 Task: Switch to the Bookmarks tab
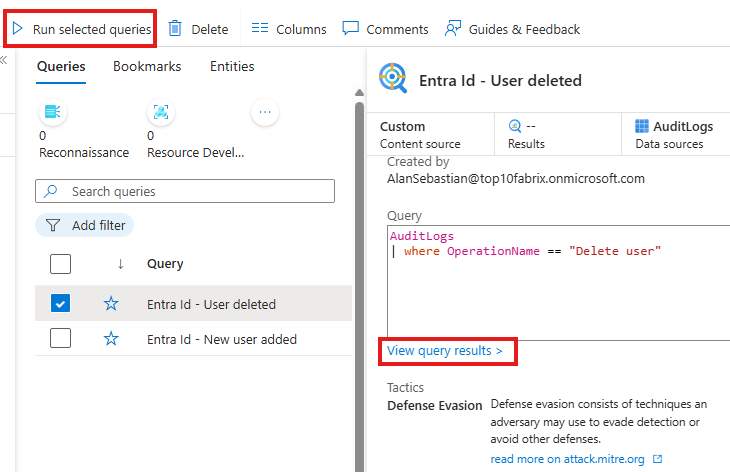coord(147,67)
